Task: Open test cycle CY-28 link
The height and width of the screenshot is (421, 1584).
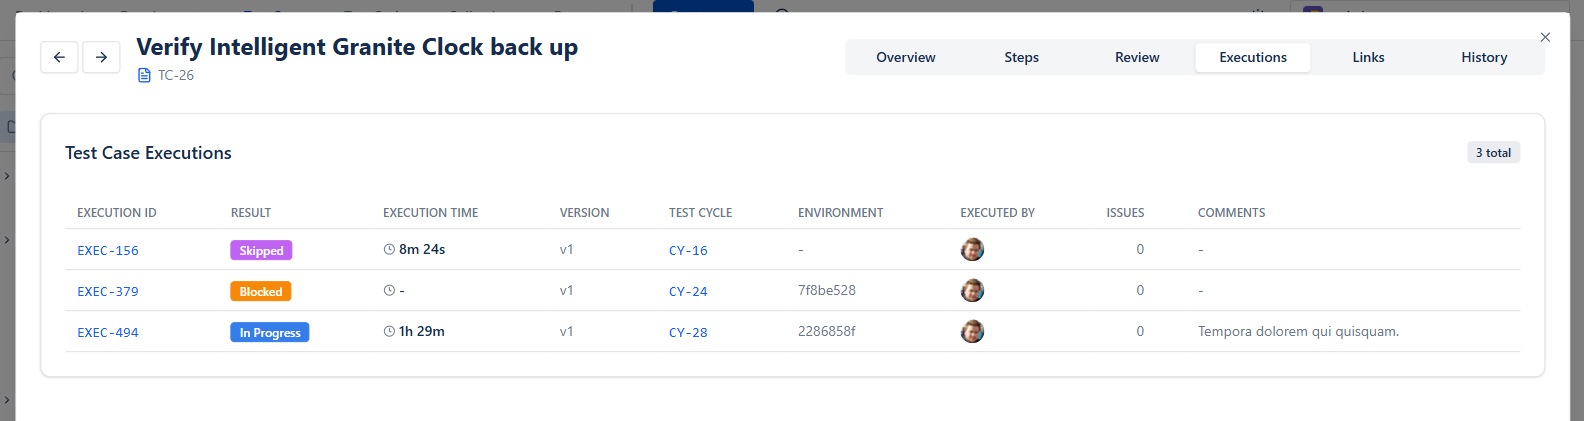Action: click(688, 333)
